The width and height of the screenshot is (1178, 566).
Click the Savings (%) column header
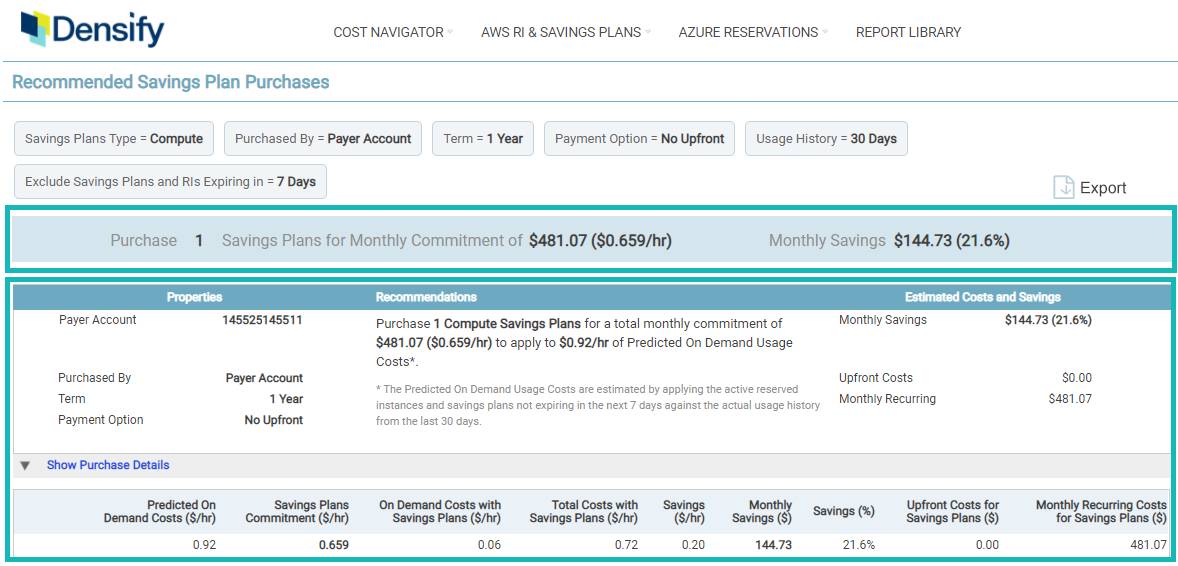click(x=843, y=511)
